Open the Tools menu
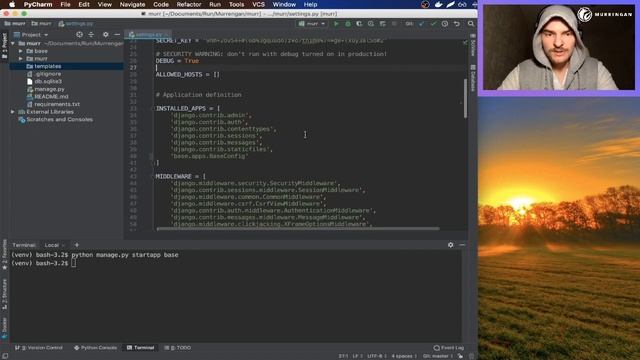Image resolution: width=640 pixels, height=360 pixels. click(x=236, y=4)
